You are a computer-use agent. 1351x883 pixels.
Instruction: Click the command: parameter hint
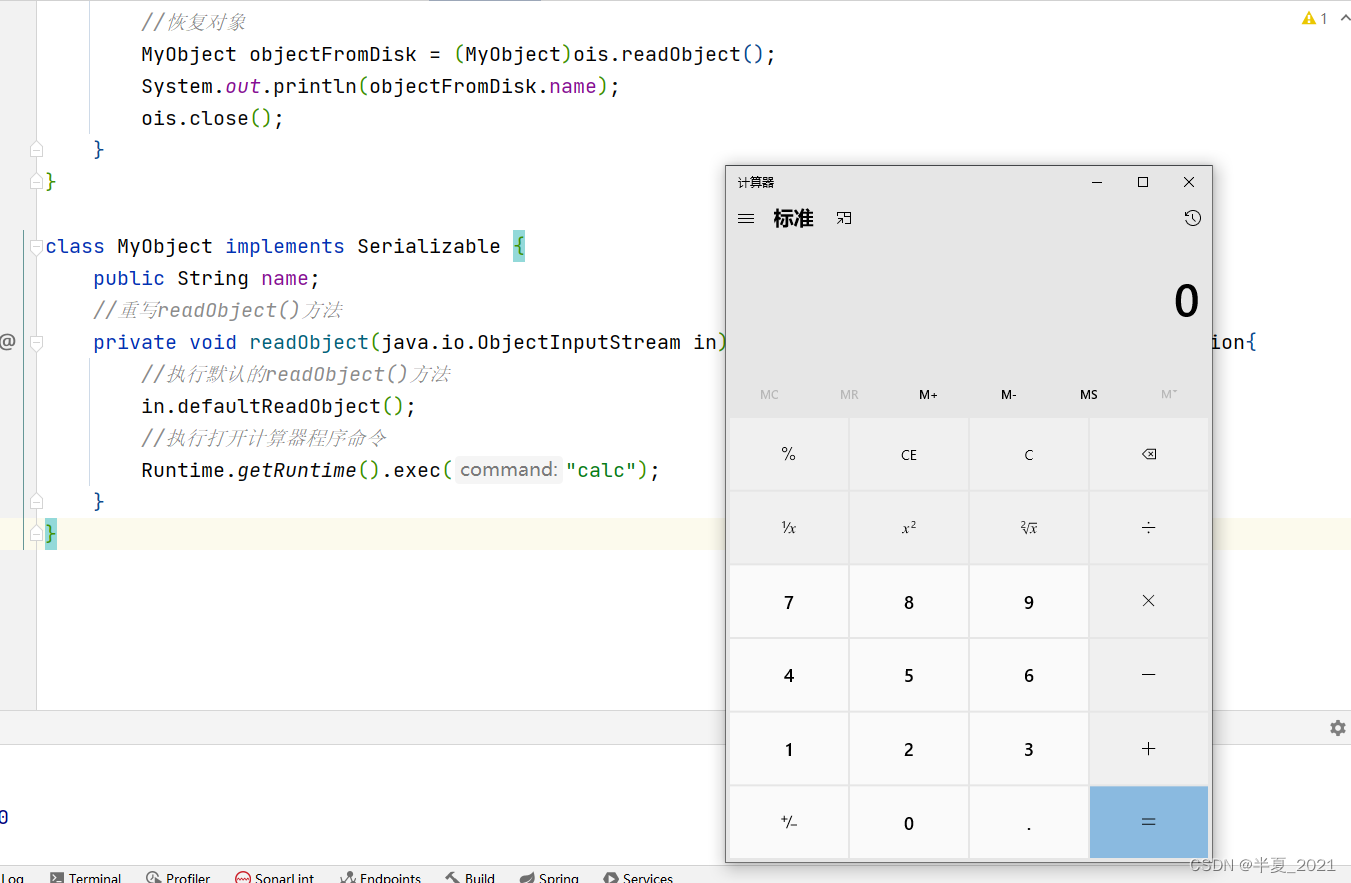pos(509,470)
